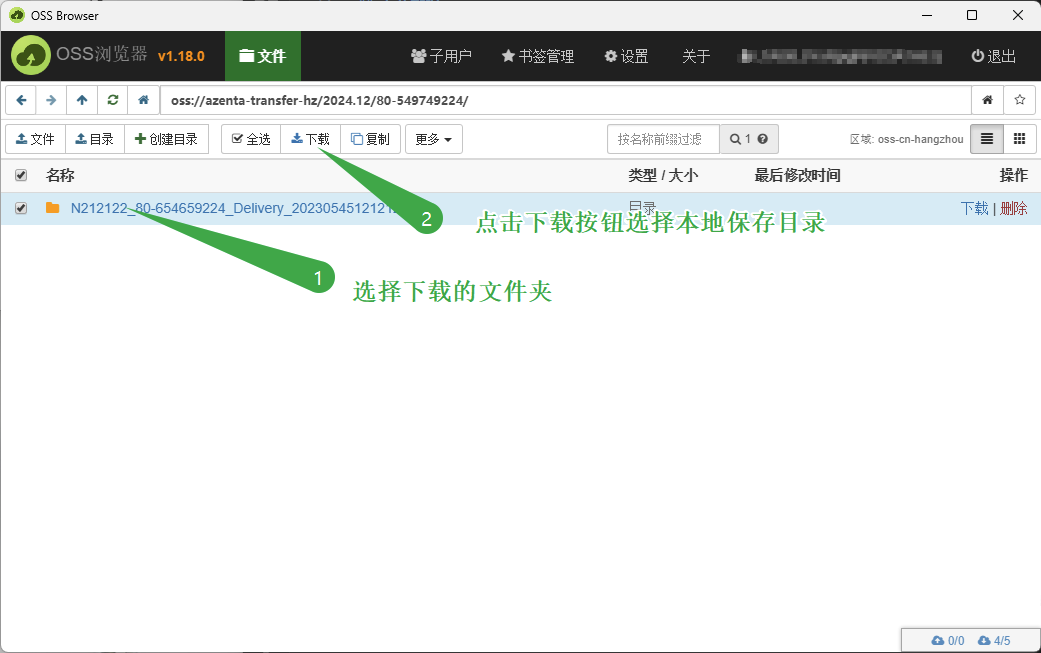The image size is (1041, 653).
Task: Select the upload directory tool (目录)
Action: tap(94, 139)
